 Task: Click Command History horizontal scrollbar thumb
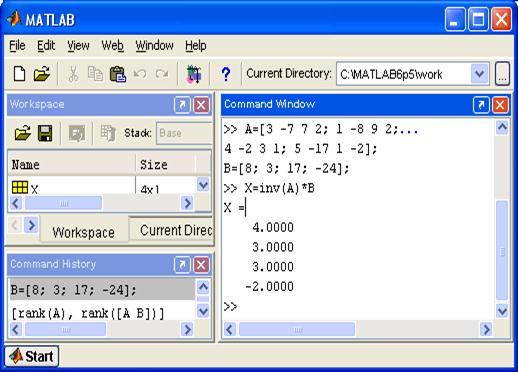click(x=66, y=330)
